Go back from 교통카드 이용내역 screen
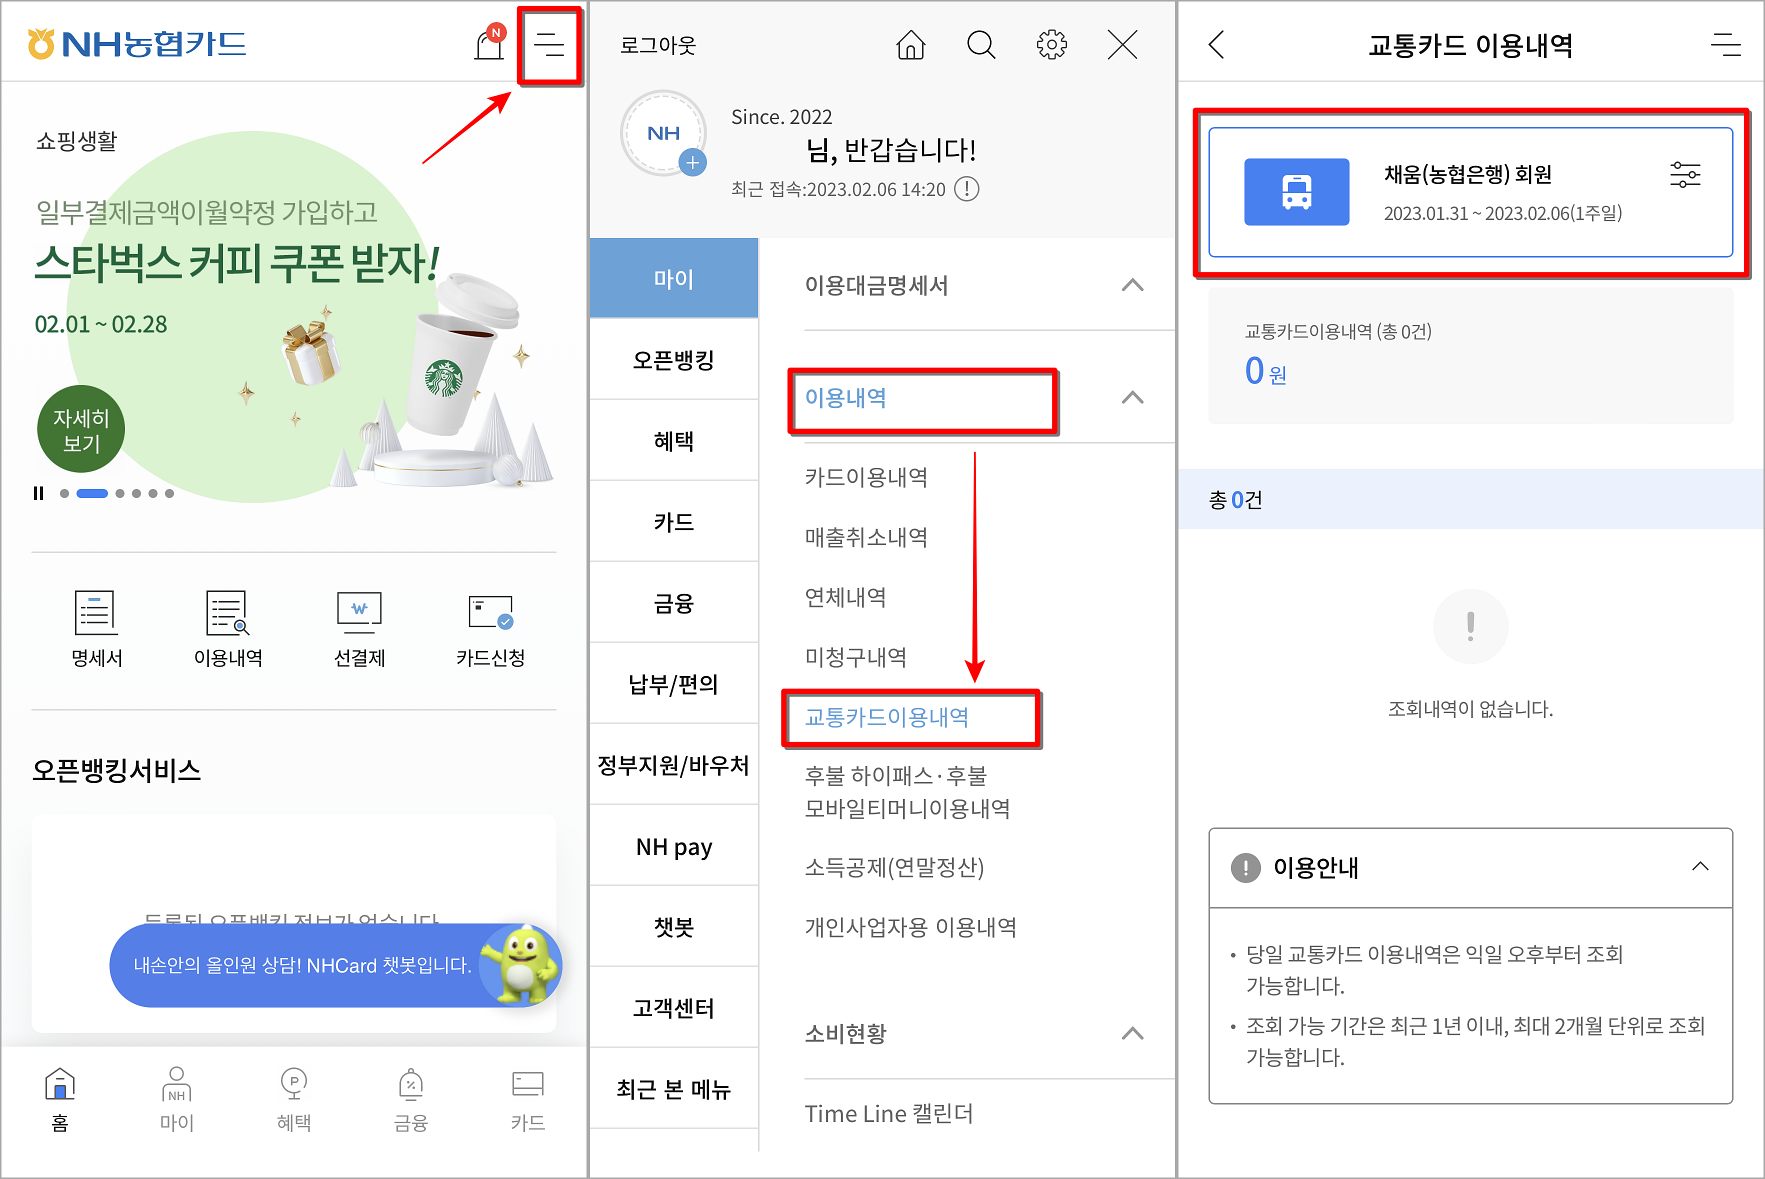 (x=1216, y=45)
